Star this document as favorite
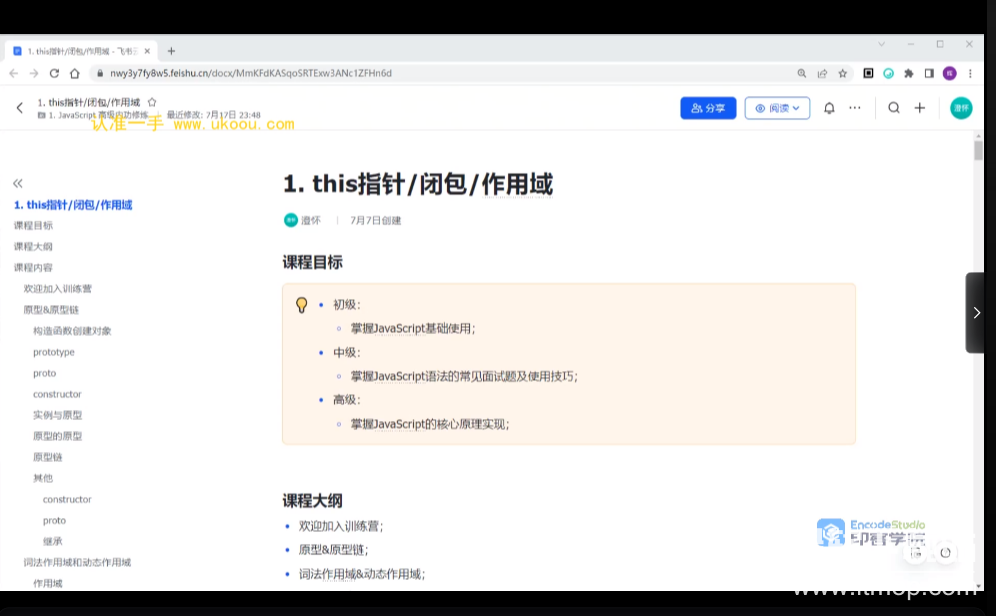Screen dimensions: 996x616 click(152, 102)
